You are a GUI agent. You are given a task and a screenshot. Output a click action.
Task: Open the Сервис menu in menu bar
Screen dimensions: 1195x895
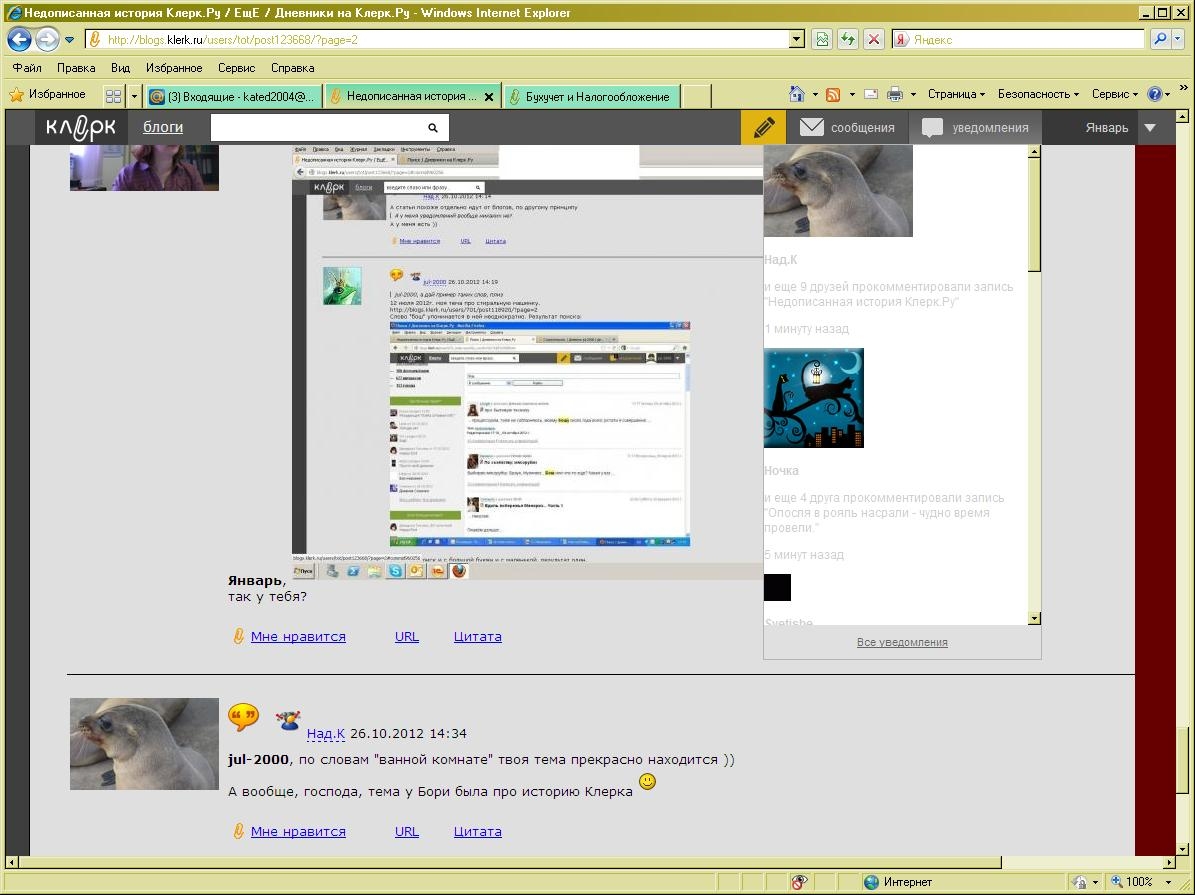(236, 68)
